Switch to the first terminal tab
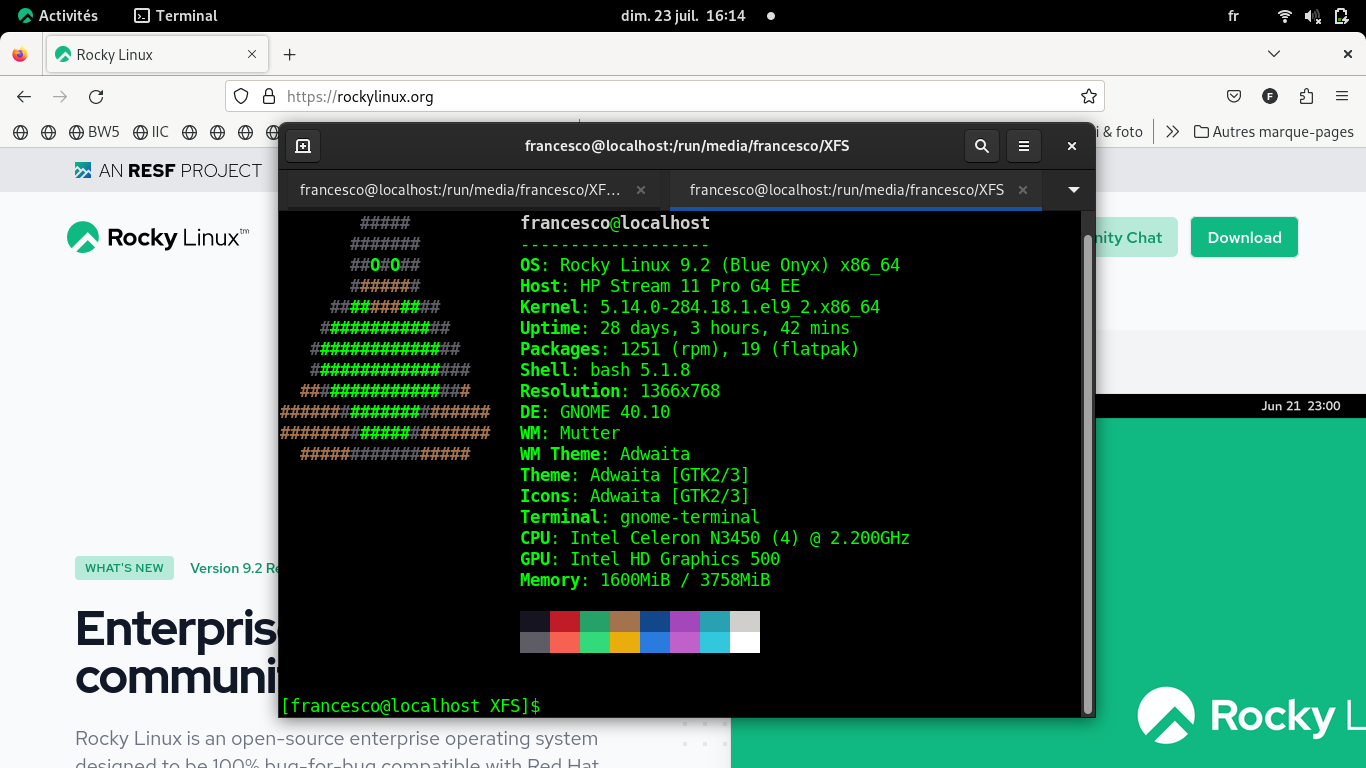 (460, 190)
